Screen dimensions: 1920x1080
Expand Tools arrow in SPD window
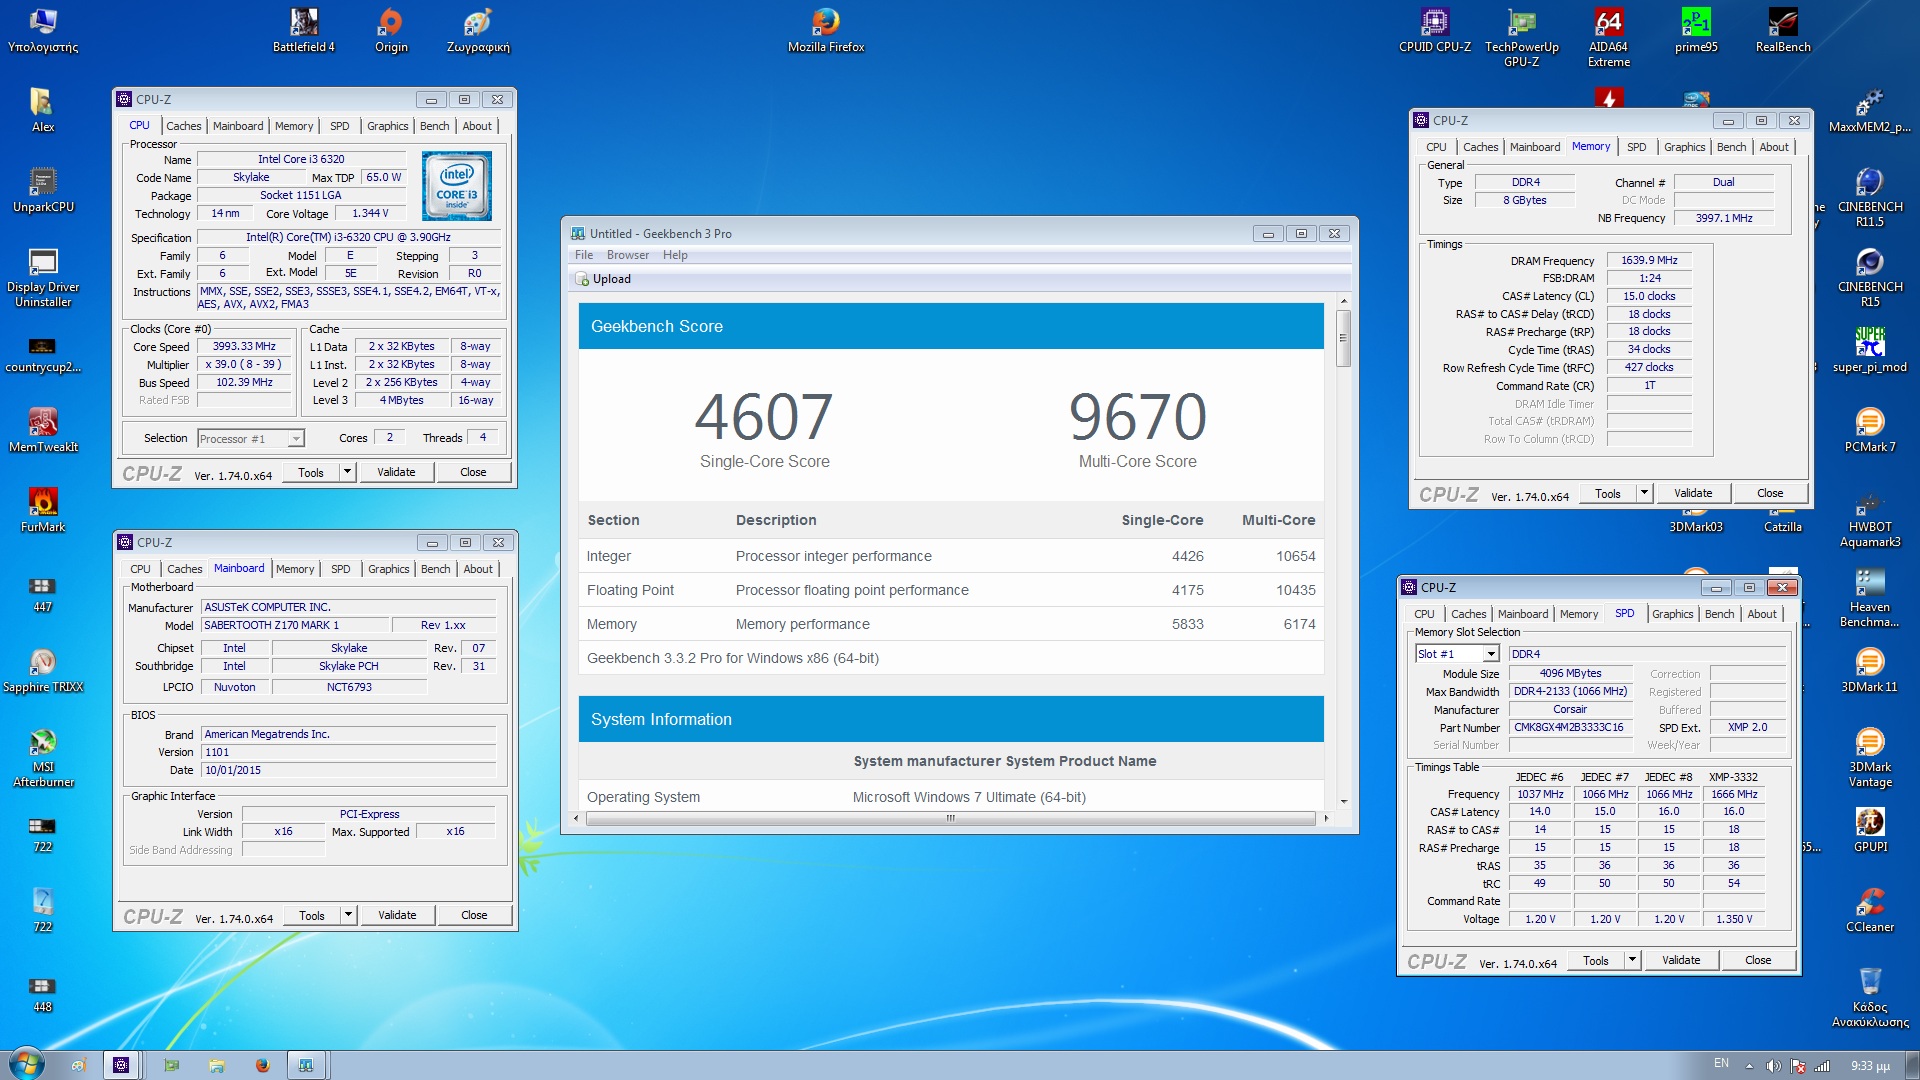click(x=1632, y=960)
